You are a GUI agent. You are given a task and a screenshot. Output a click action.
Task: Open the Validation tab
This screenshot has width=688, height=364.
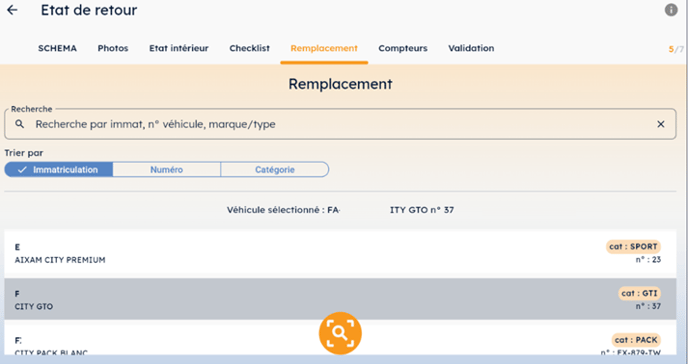(471, 48)
